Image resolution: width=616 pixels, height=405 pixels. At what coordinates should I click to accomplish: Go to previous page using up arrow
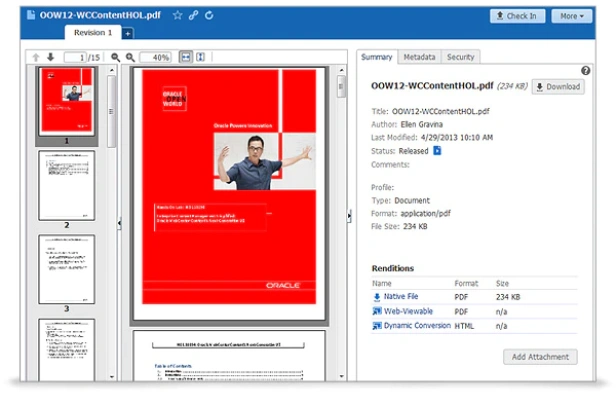coord(36,57)
